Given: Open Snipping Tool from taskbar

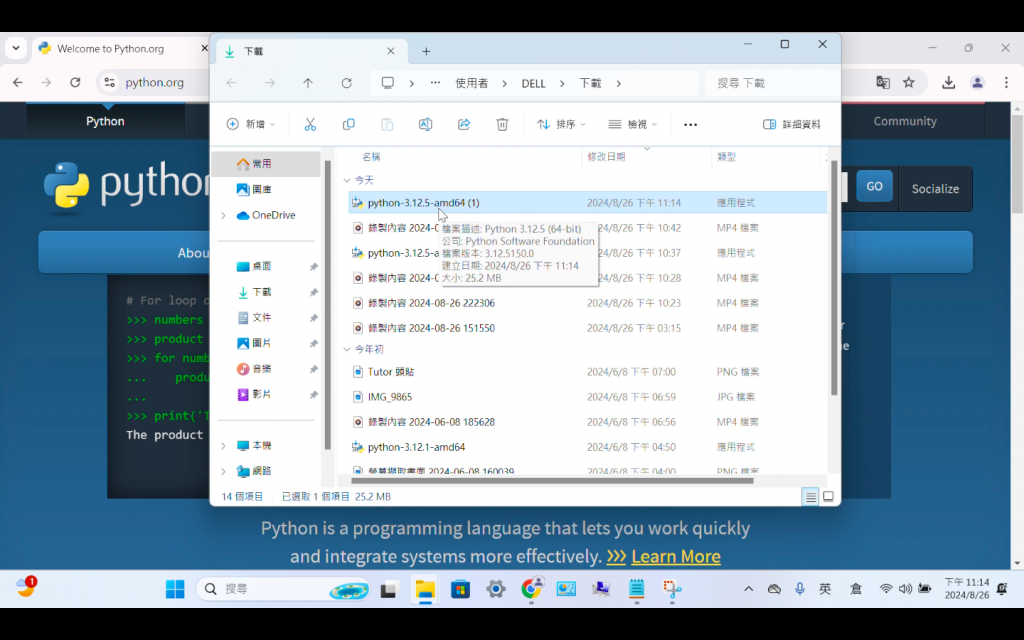Looking at the screenshot, I should click(671, 589).
